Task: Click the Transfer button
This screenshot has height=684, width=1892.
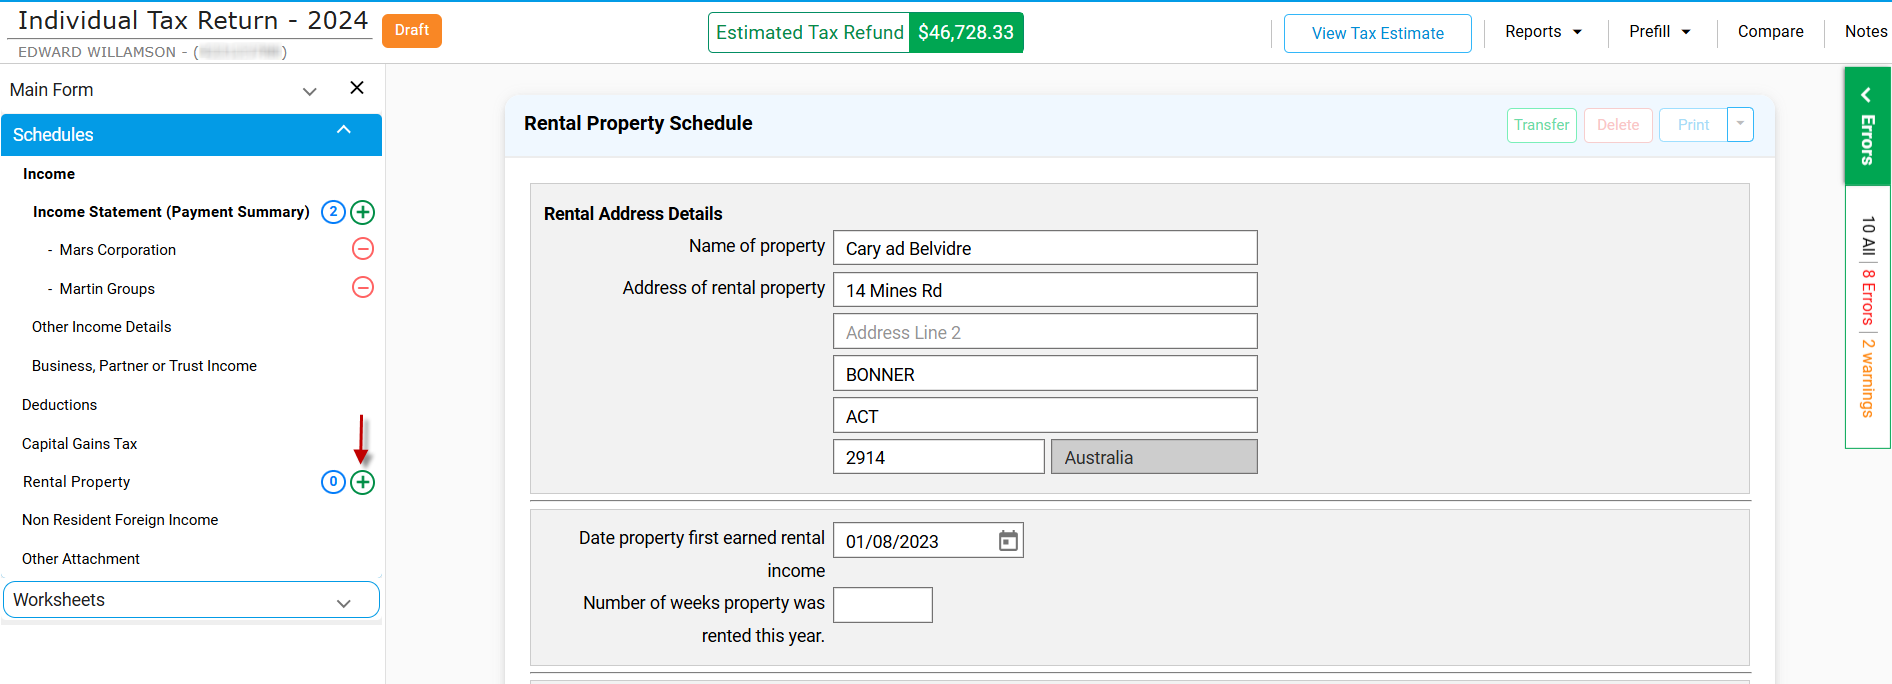Action: pos(1541,125)
